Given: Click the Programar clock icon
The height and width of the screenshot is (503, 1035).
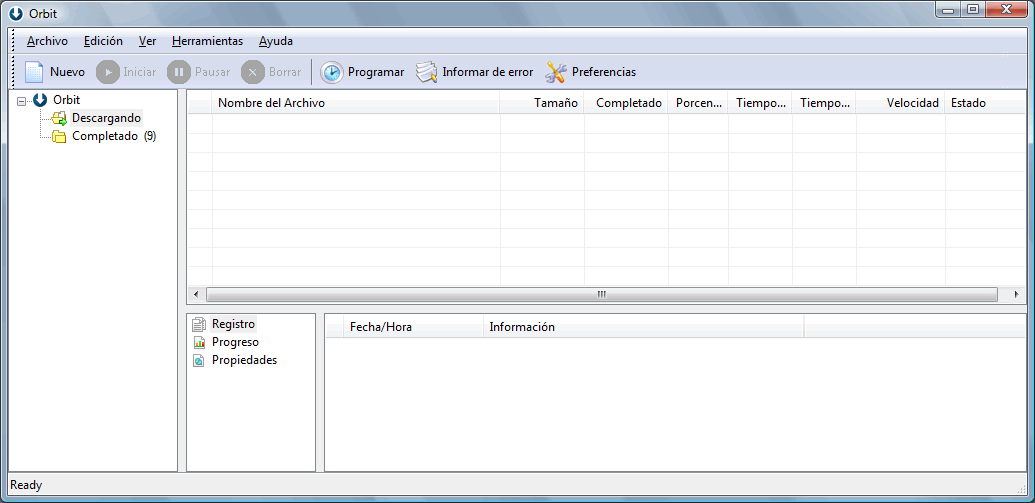Looking at the screenshot, I should tap(332, 72).
